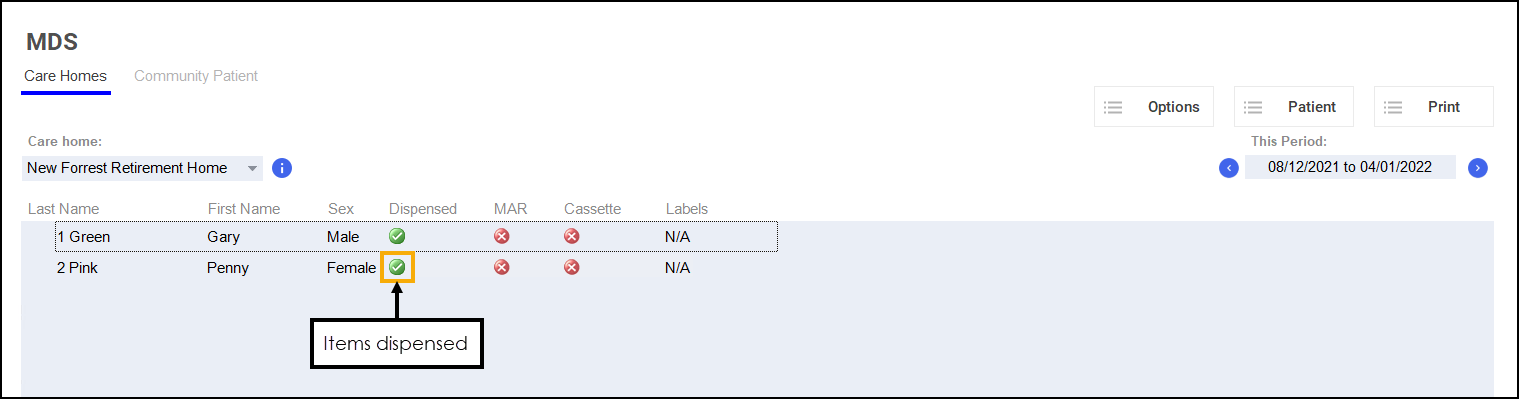Click Gary Green's red Cassette cross
The width and height of the screenshot is (1519, 399).
coord(572,237)
